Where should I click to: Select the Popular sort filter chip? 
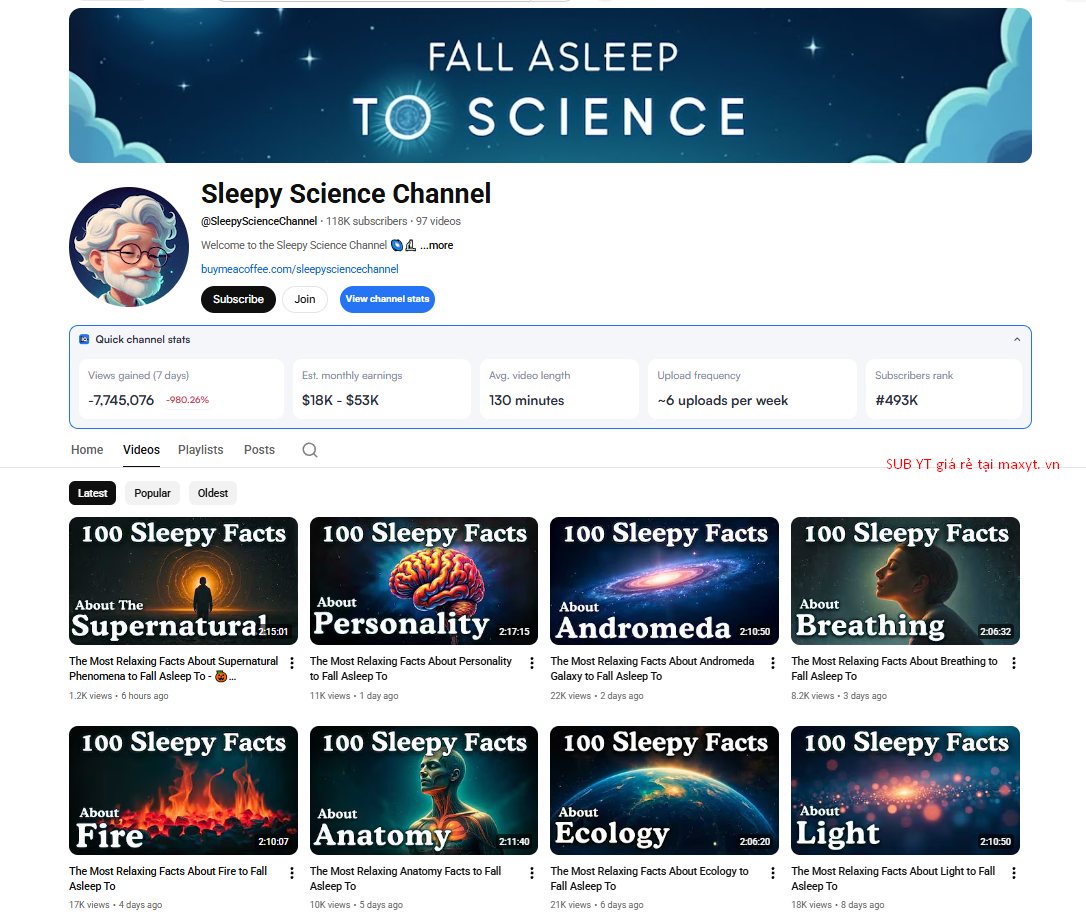(x=153, y=493)
